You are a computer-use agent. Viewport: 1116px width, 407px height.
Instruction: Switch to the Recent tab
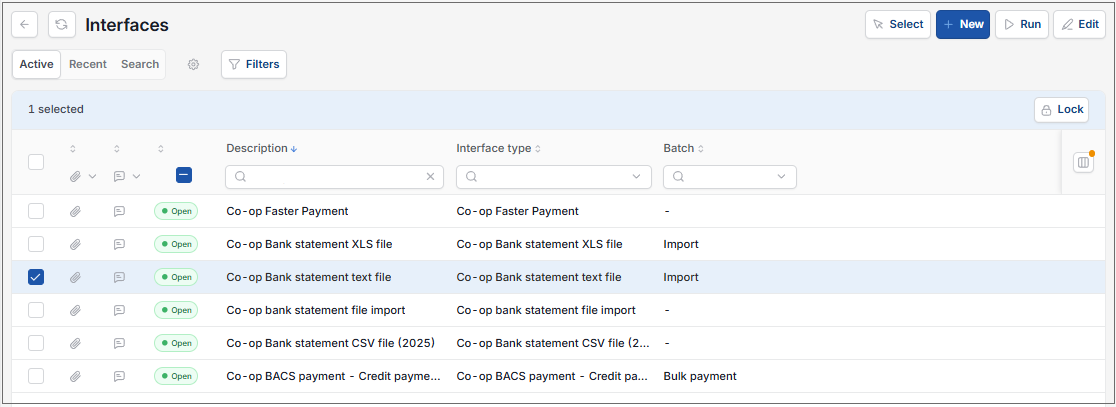(x=88, y=64)
